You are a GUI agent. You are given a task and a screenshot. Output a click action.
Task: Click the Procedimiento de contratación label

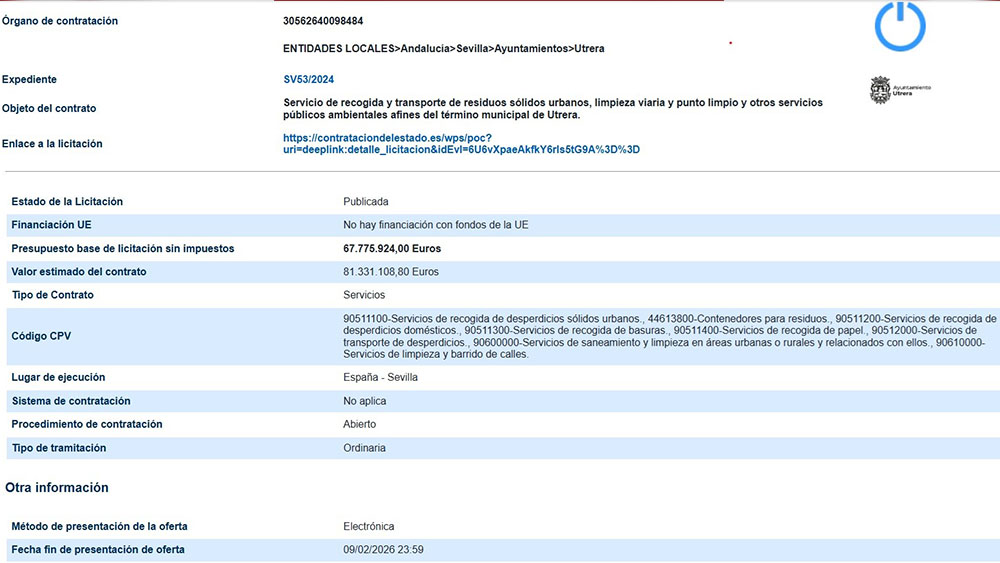tap(87, 424)
